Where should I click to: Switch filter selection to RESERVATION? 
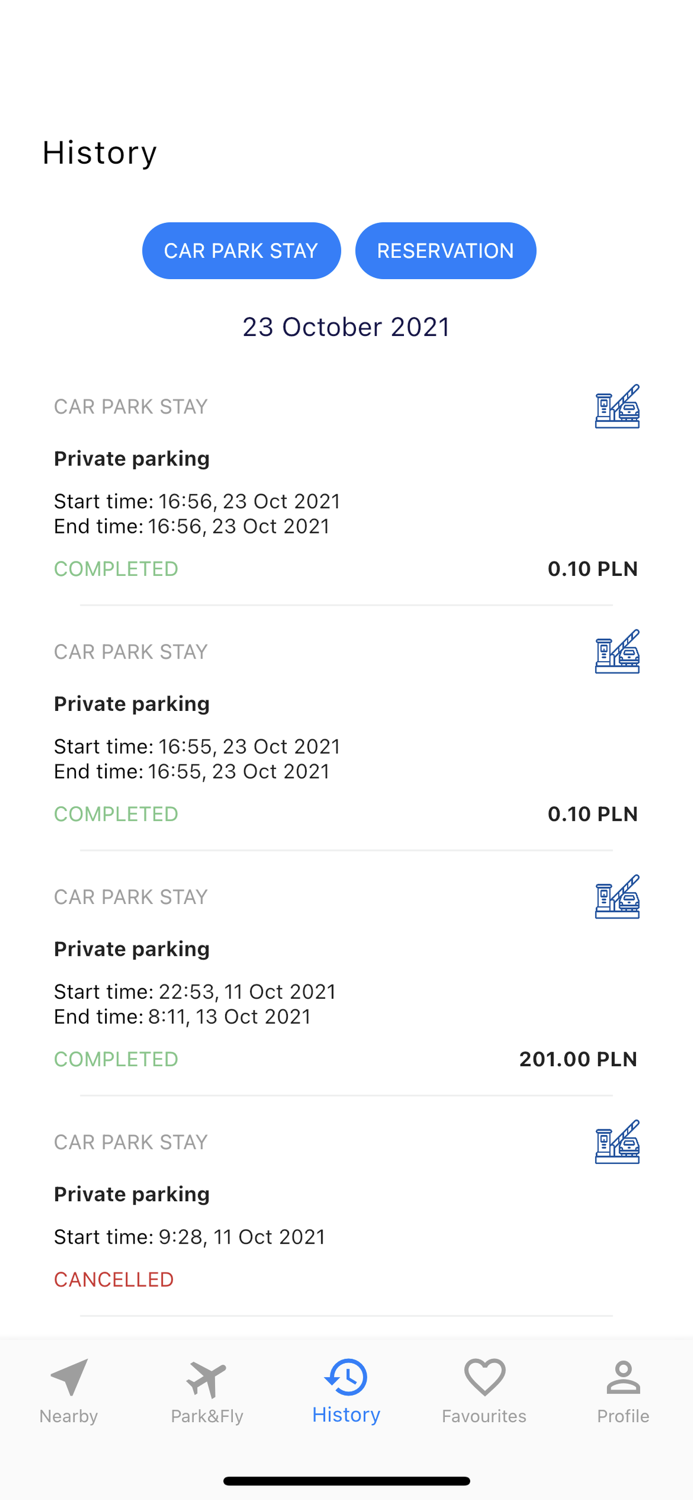tap(446, 250)
